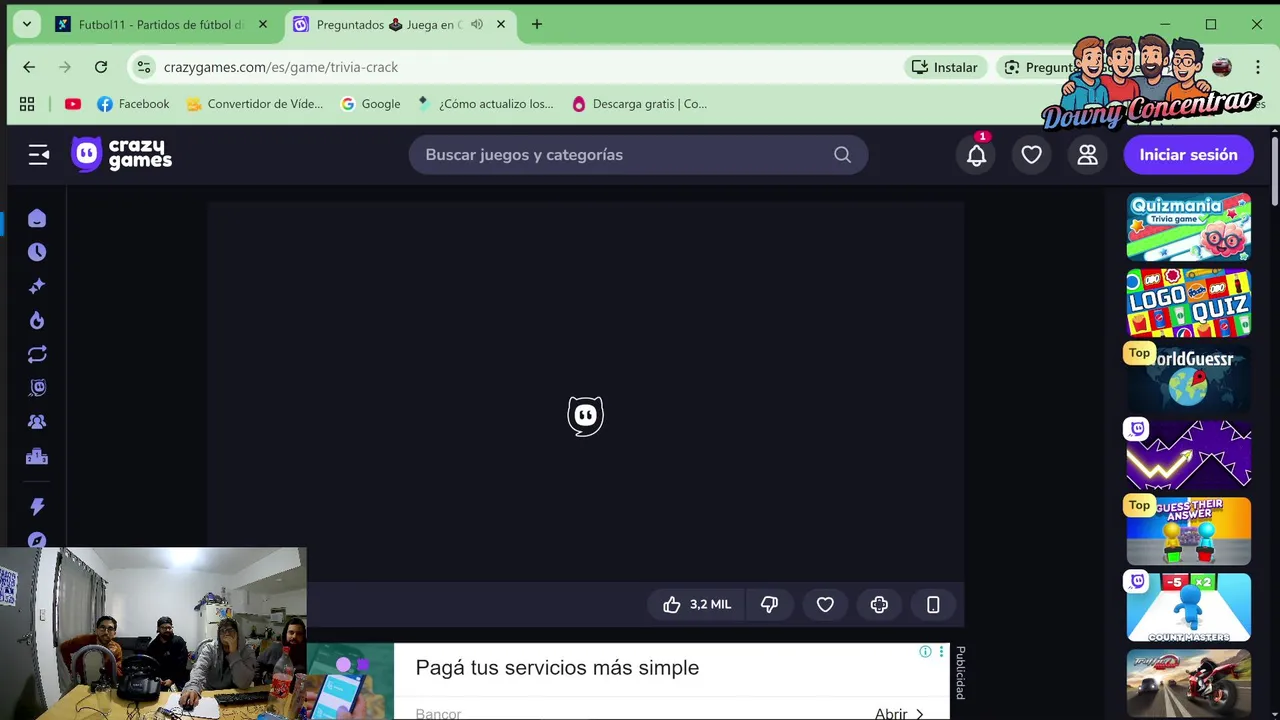The width and height of the screenshot is (1280, 720).
Task: Click the Abrir ad button
Action: tap(898, 713)
